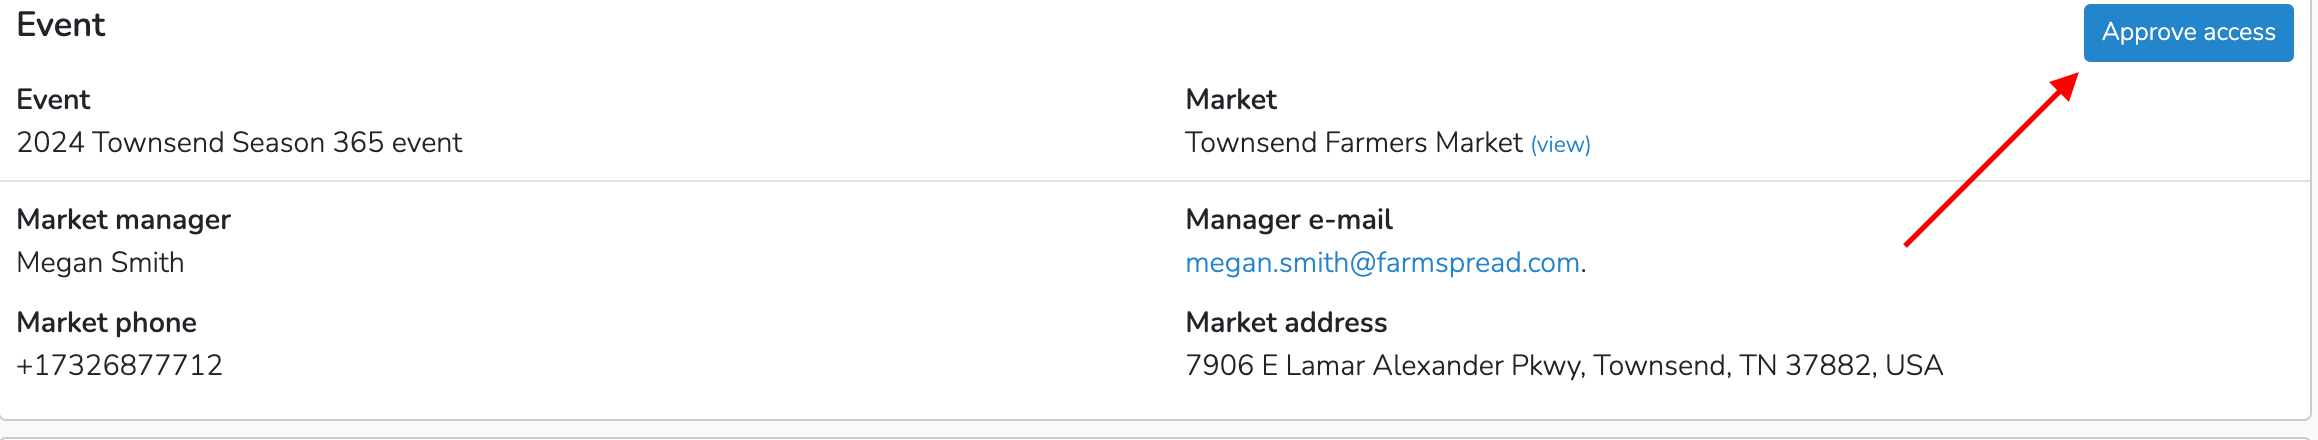Click the bold Event field label
The width and height of the screenshot is (2318, 440).
click(x=53, y=100)
